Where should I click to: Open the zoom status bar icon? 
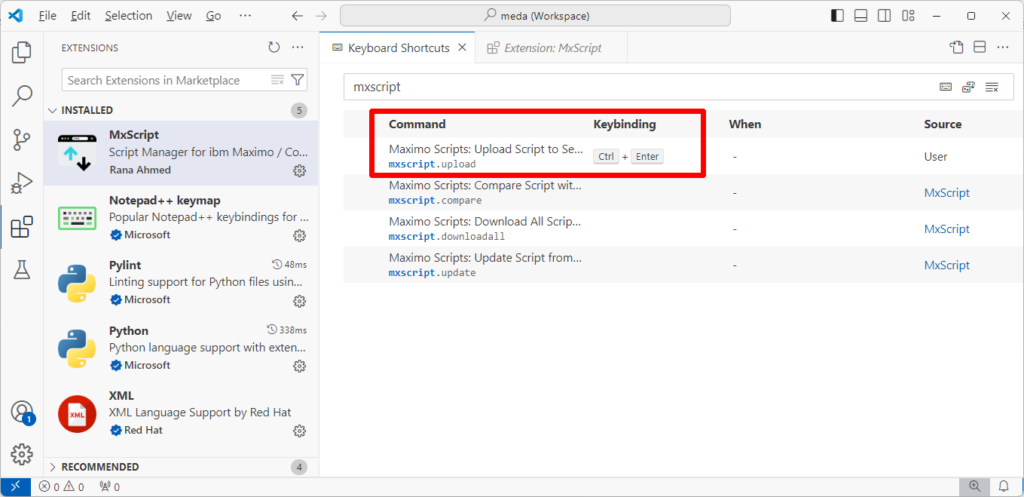(975, 487)
